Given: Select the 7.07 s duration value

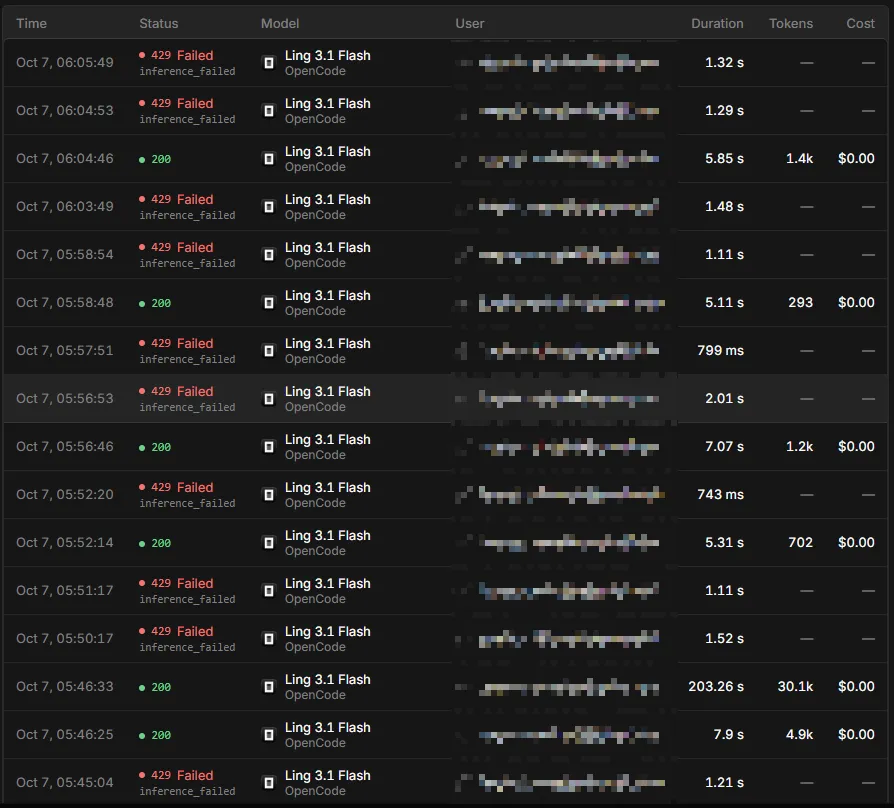Looking at the screenshot, I should [725, 446].
